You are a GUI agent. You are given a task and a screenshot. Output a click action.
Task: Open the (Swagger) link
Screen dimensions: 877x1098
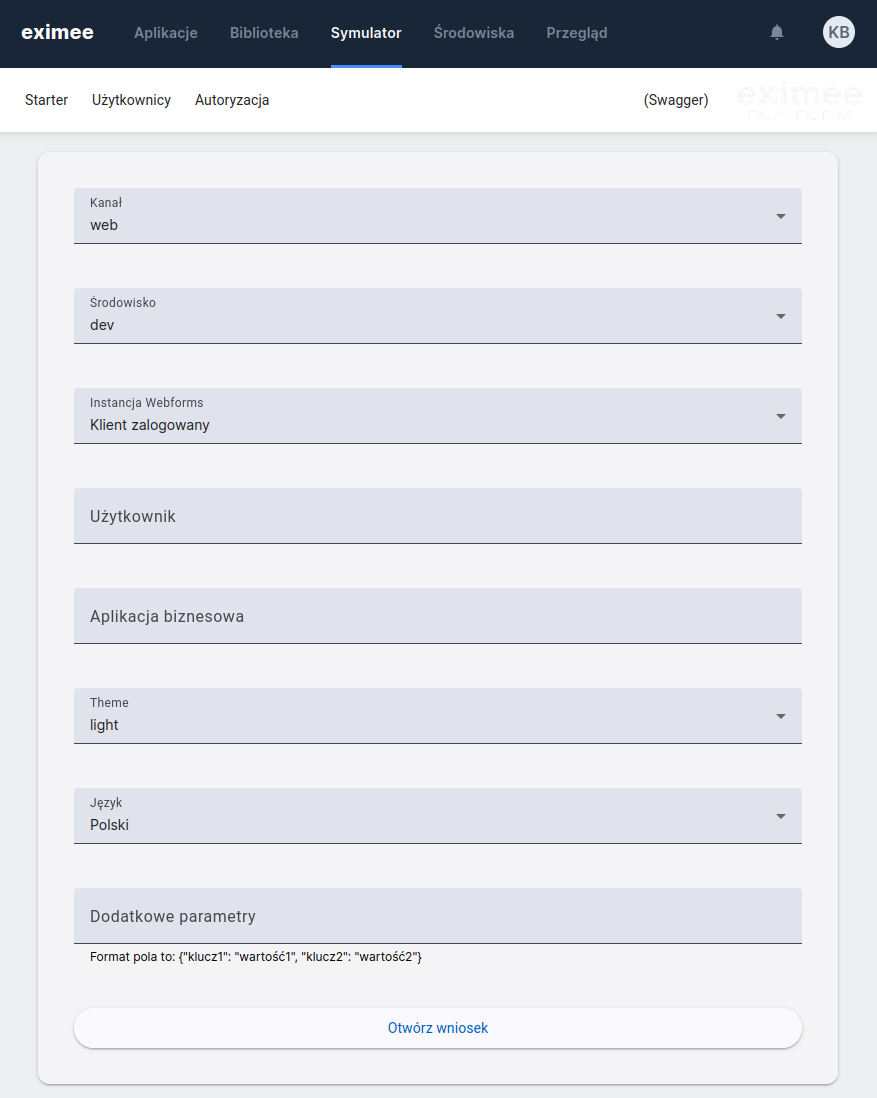coord(676,100)
